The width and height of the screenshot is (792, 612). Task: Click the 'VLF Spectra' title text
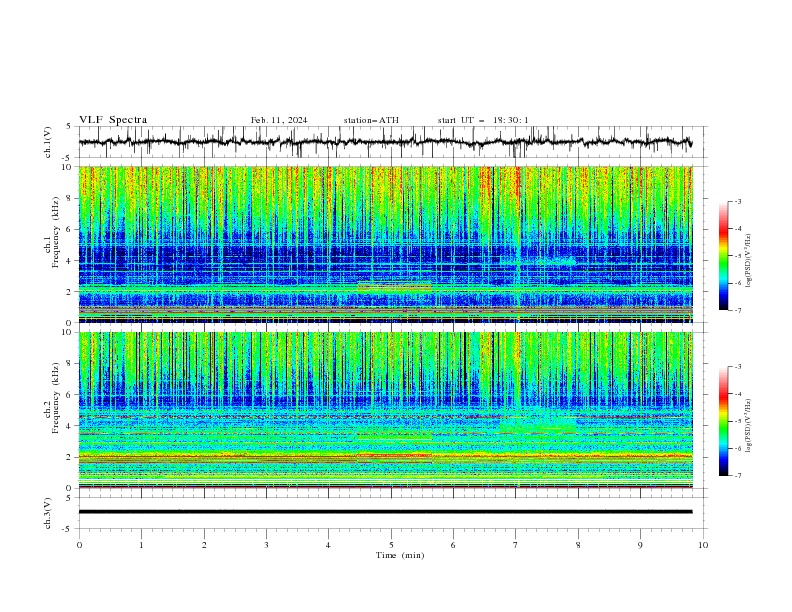[113, 120]
